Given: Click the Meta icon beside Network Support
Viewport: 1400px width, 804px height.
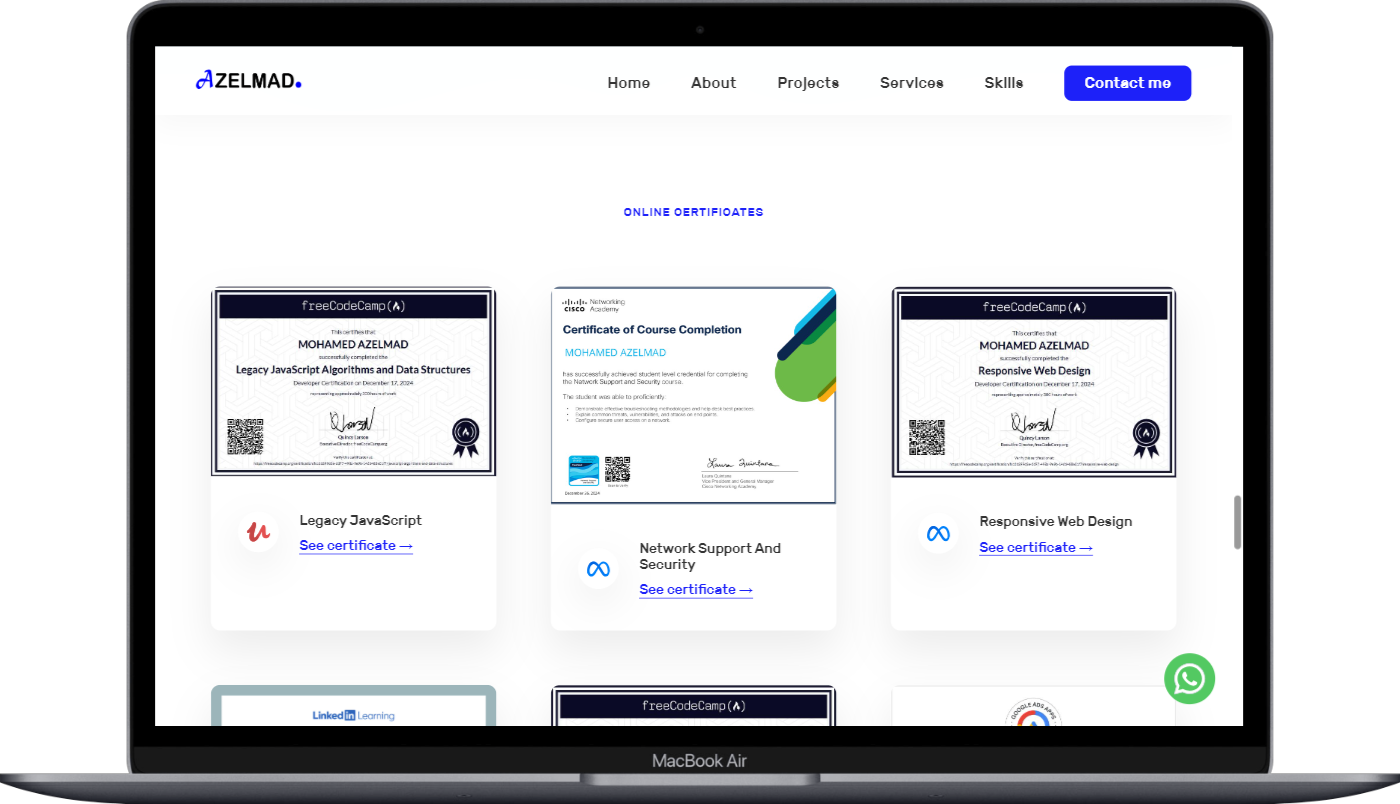Looking at the screenshot, I should (598, 569).
